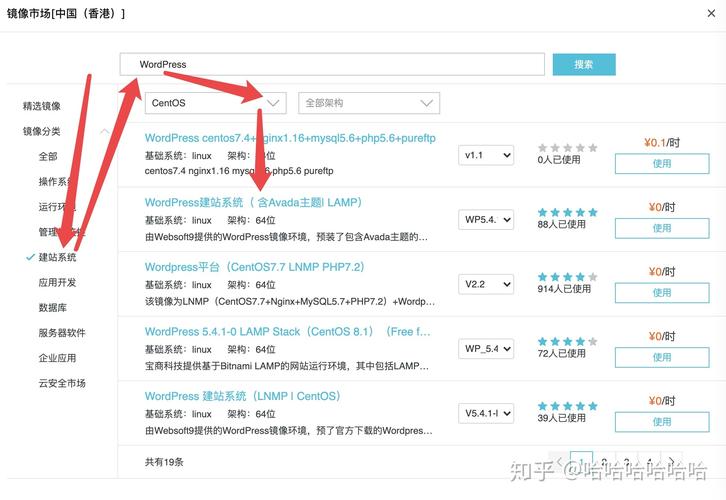Click the star rating with 39人已使用
Image resolution: width=726 pixels, height=500 pixels.
(x=568, y=406)
